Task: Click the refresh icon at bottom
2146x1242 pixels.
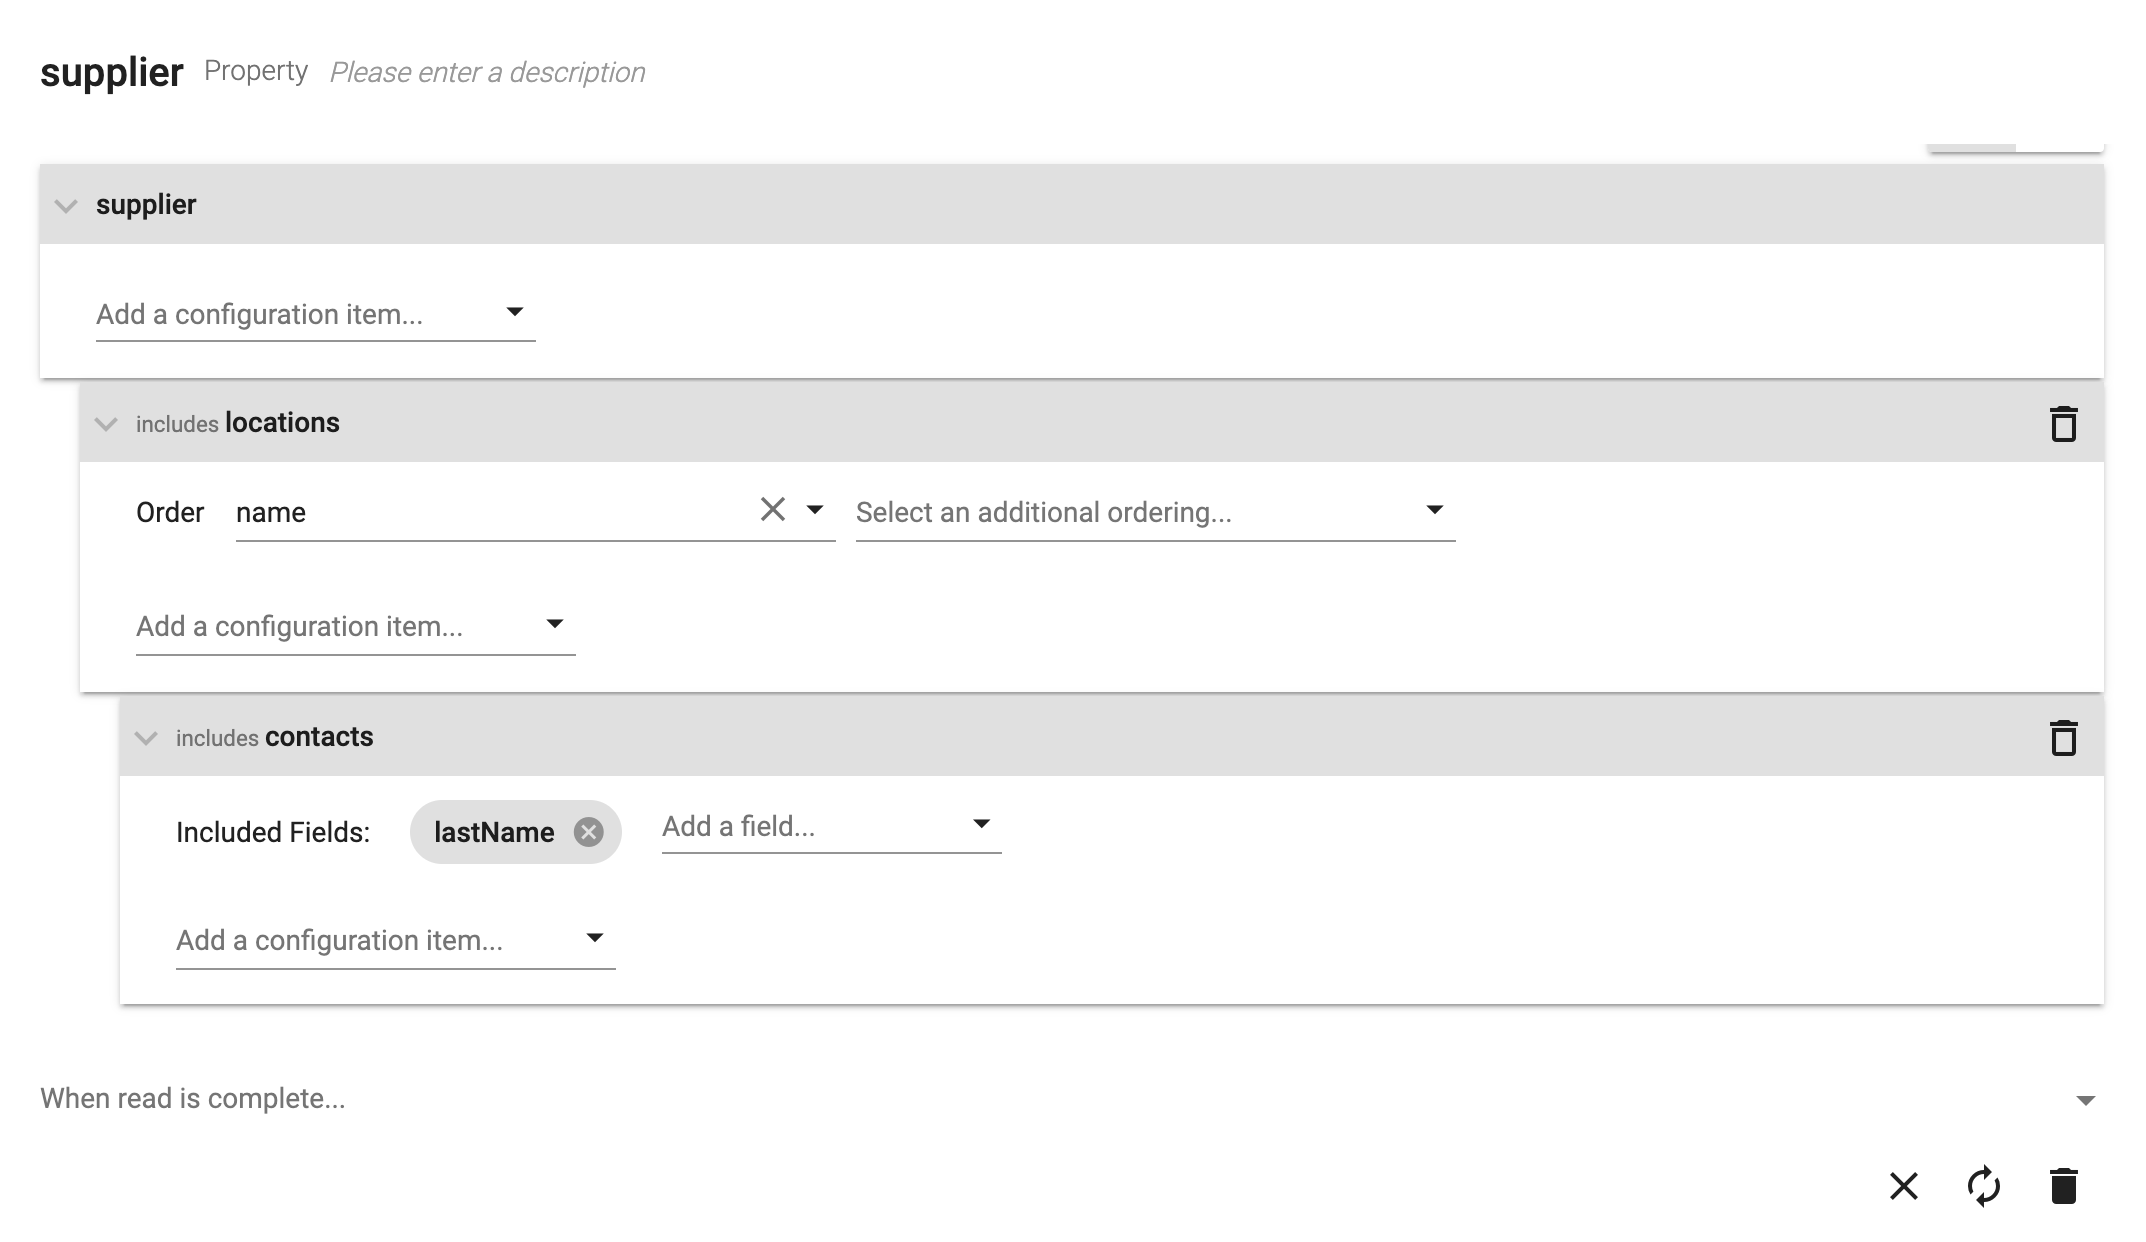Action: (x=1983, y=1186)
